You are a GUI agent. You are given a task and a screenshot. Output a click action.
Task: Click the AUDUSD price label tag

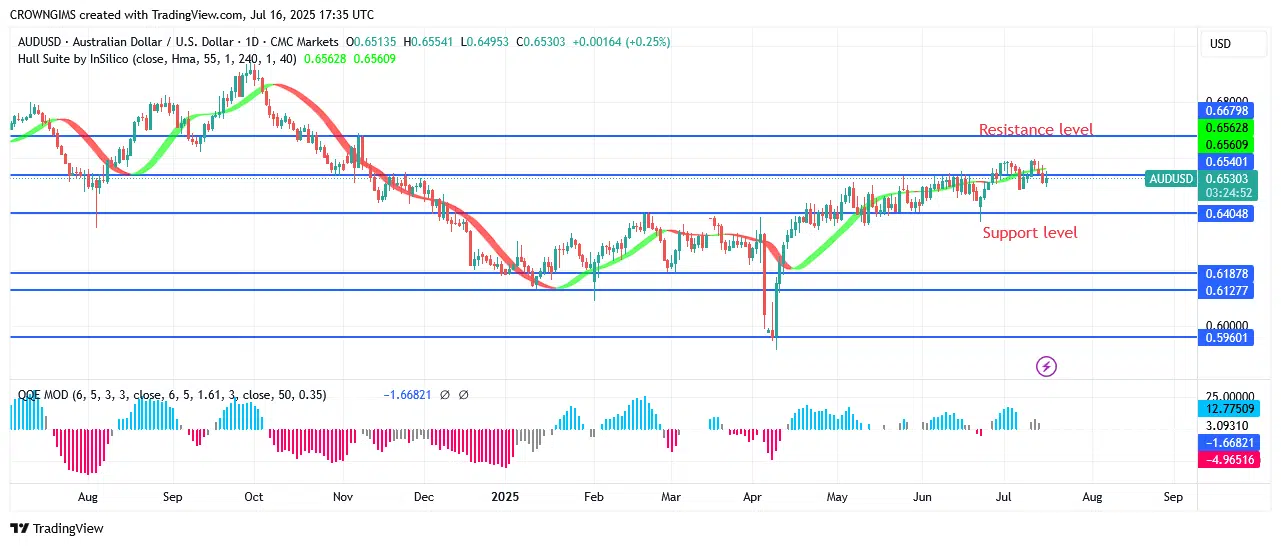pos(1171,179)
